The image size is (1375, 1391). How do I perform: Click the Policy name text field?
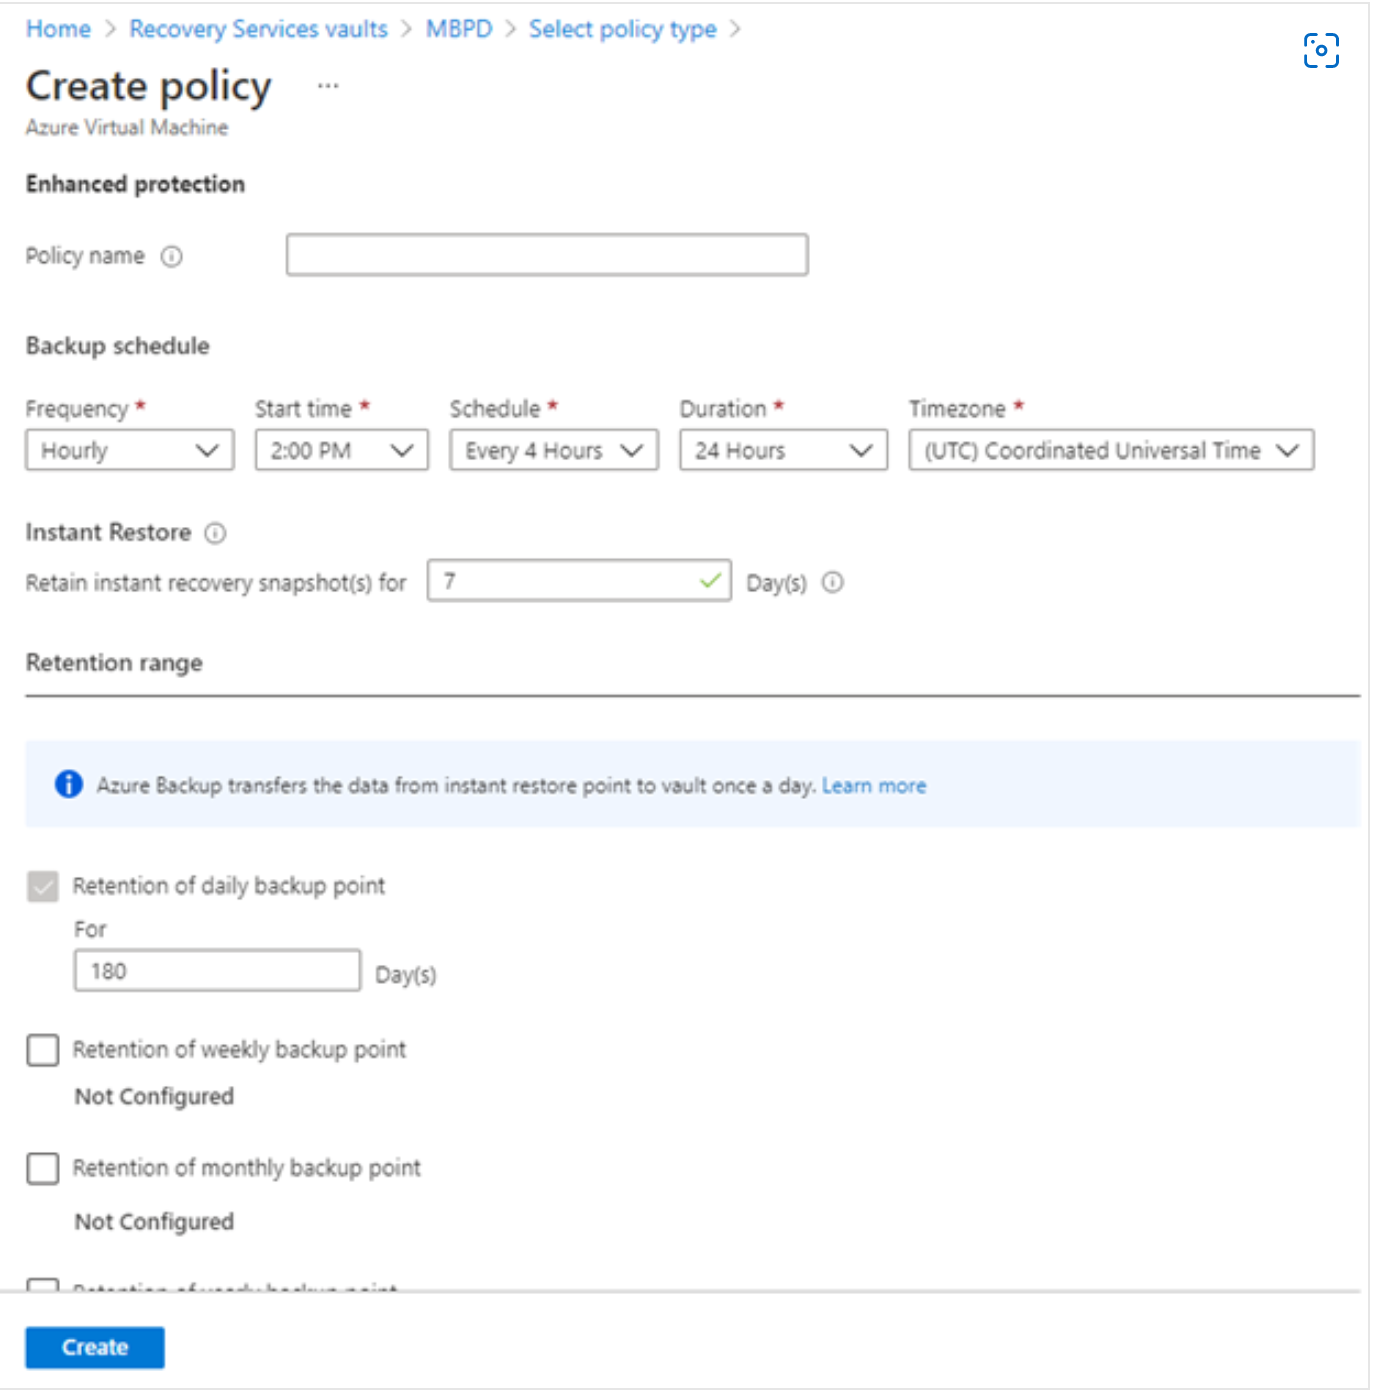(x=547, y=255)
